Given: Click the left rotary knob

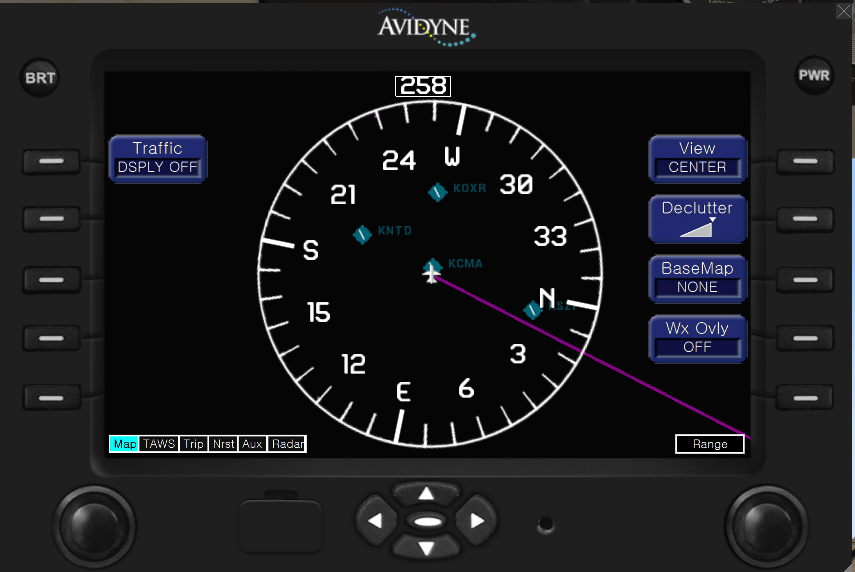Looking at the screenshot, I should (94, 526).
